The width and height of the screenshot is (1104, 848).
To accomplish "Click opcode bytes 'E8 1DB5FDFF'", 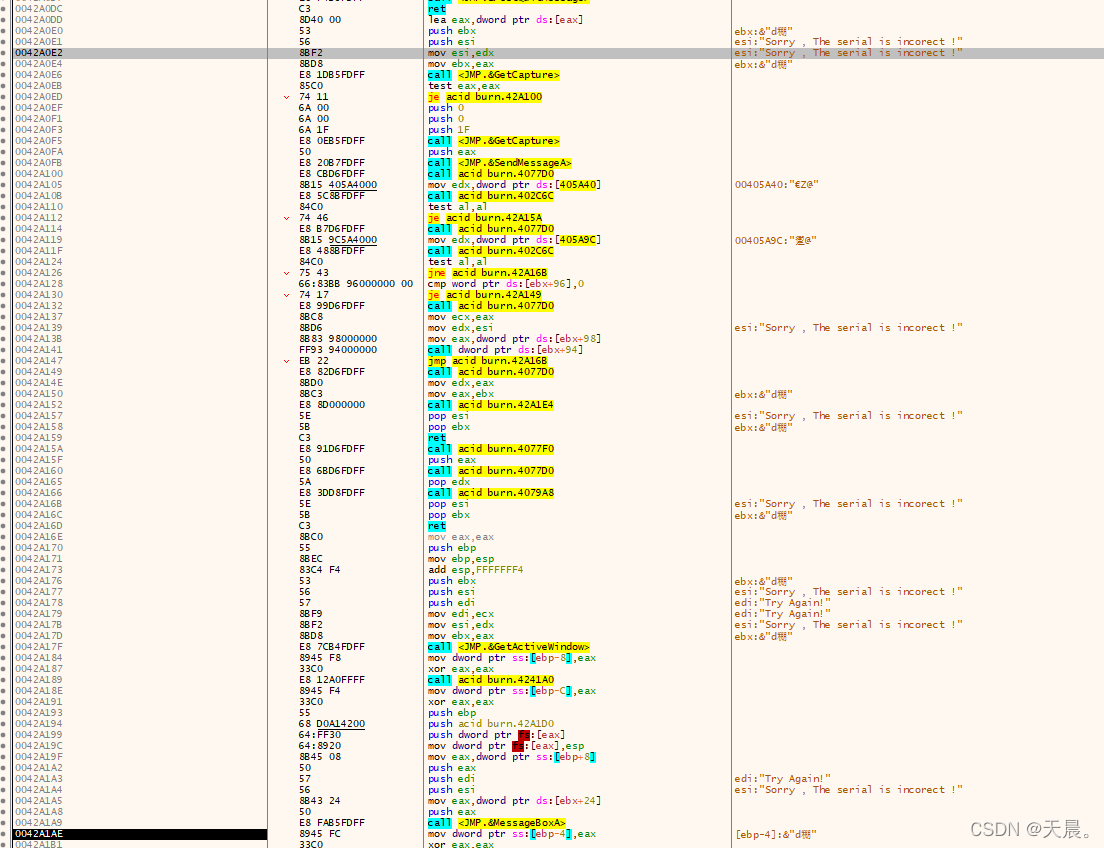I will pos(332,75).
